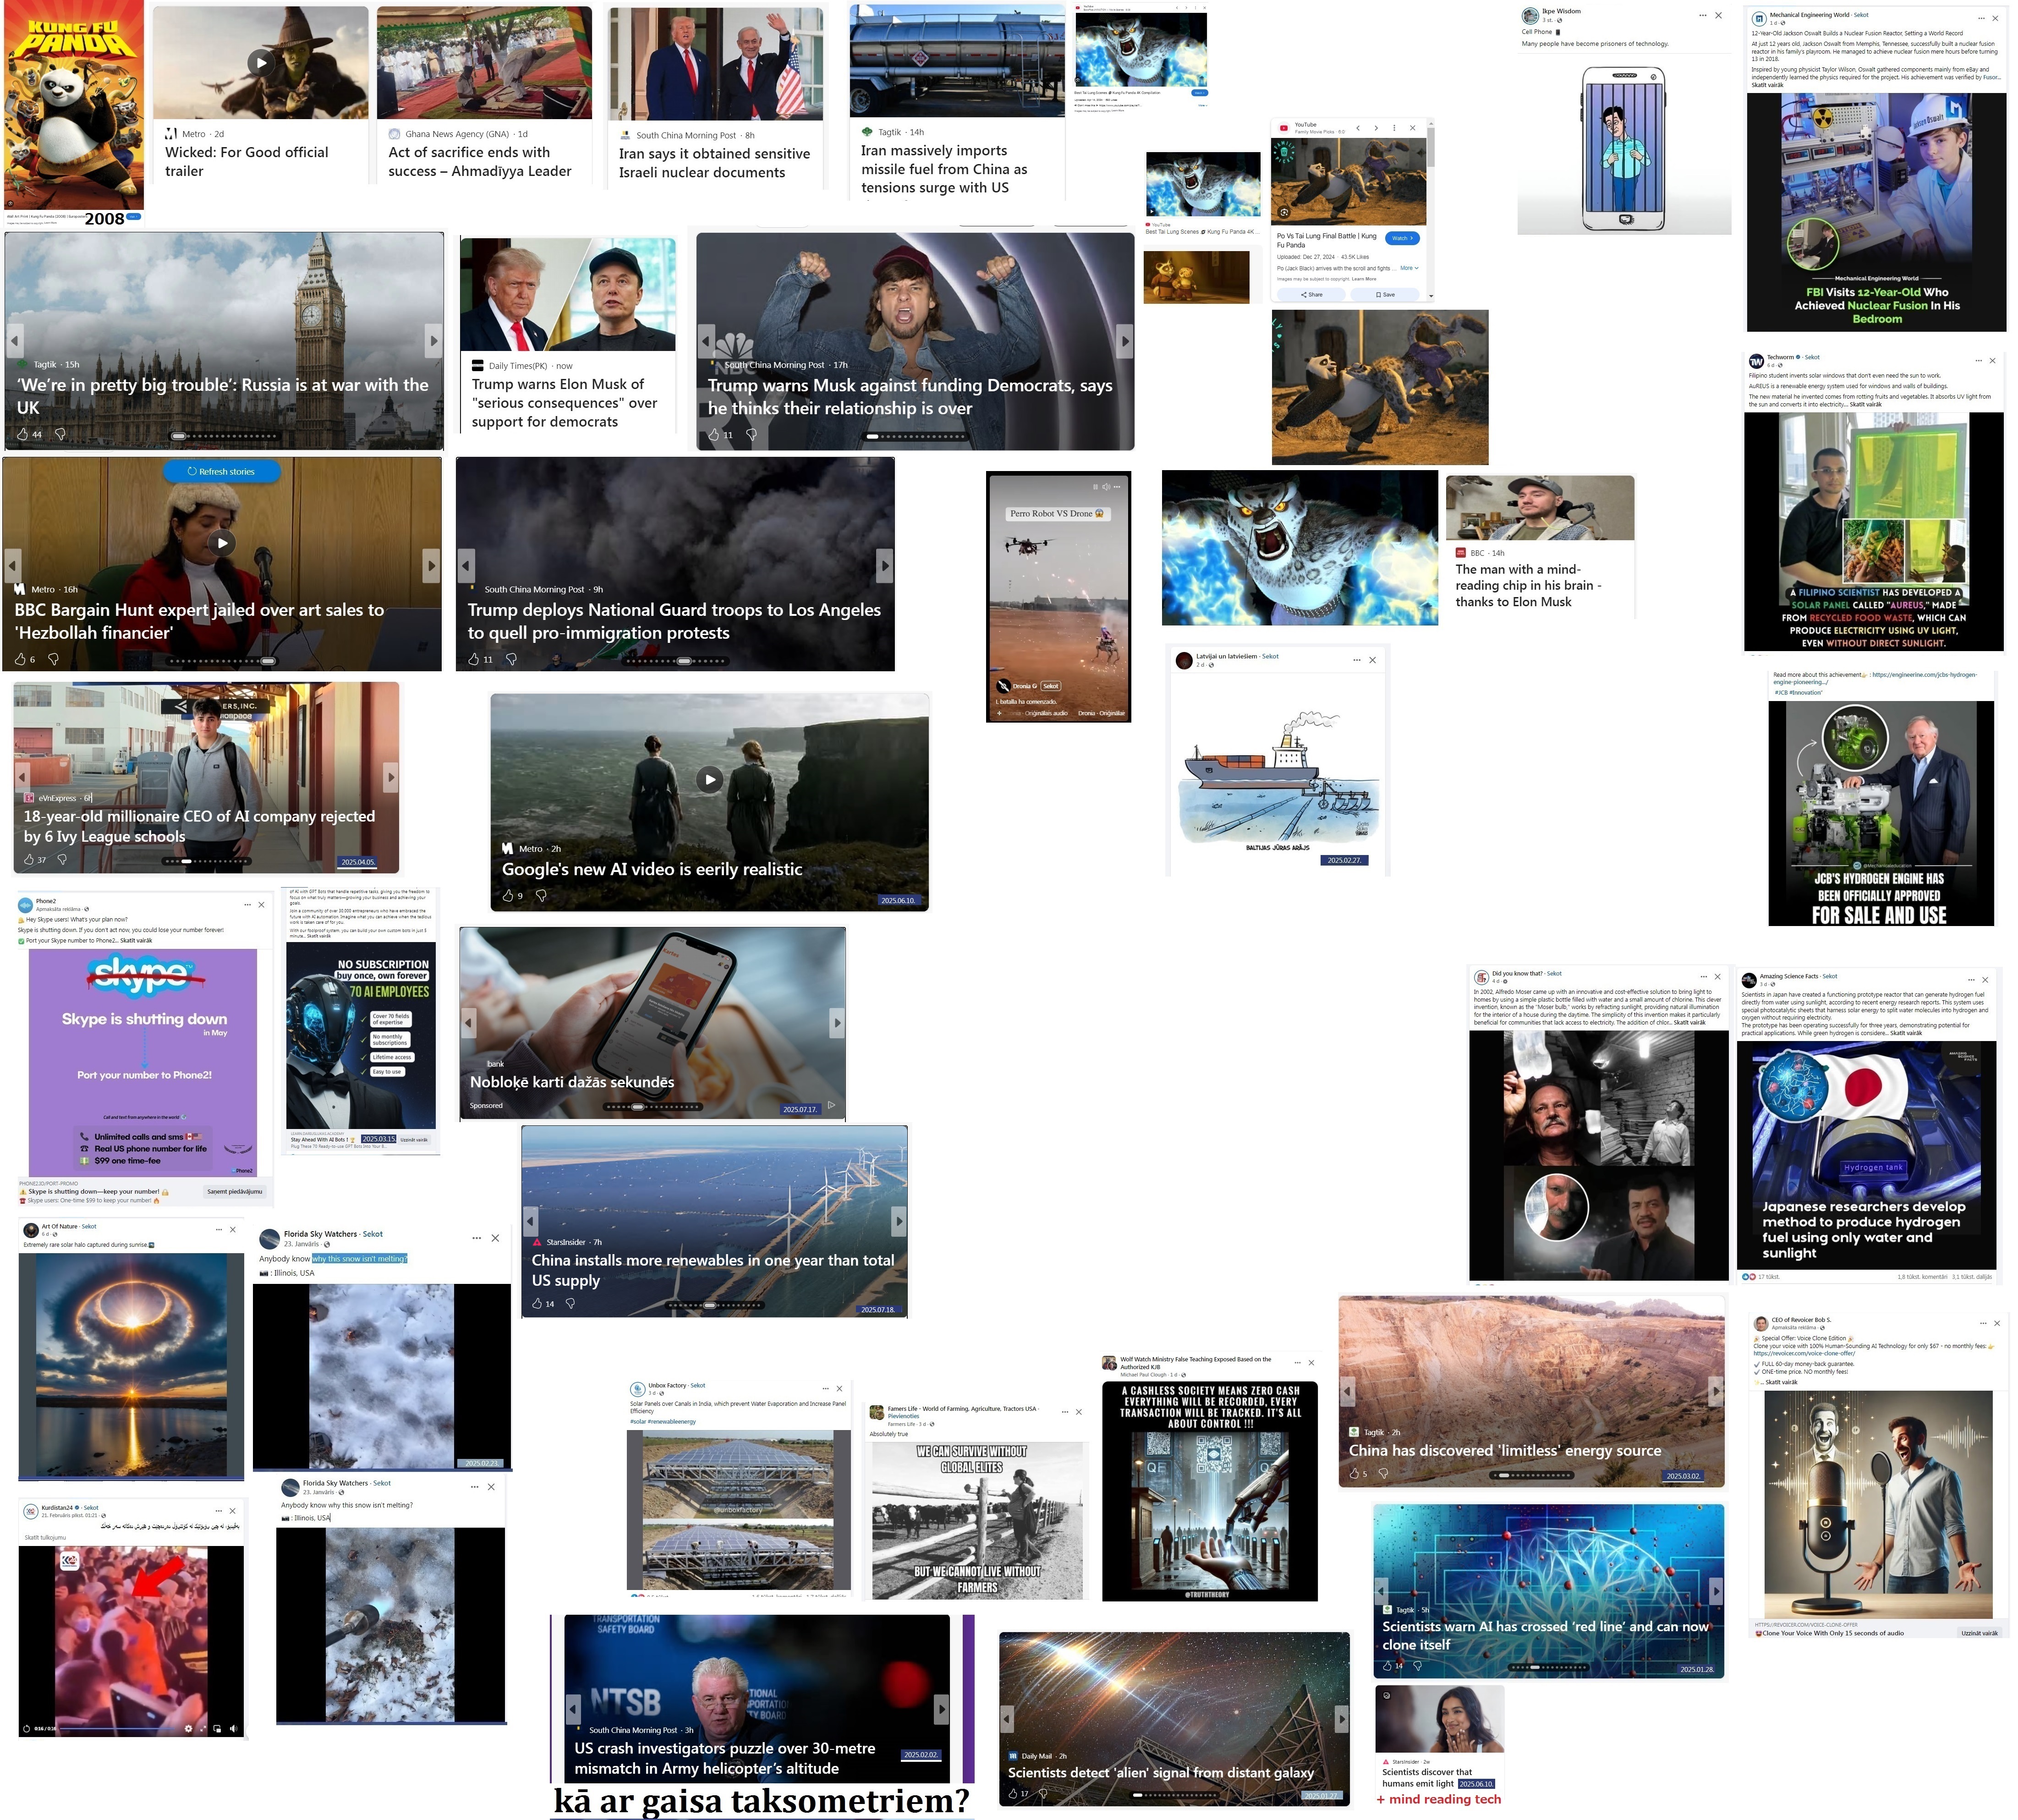Follow Art Of Nature via Sekot
This screenshot has width=2018, height=1820.
tap(88, 1226)
